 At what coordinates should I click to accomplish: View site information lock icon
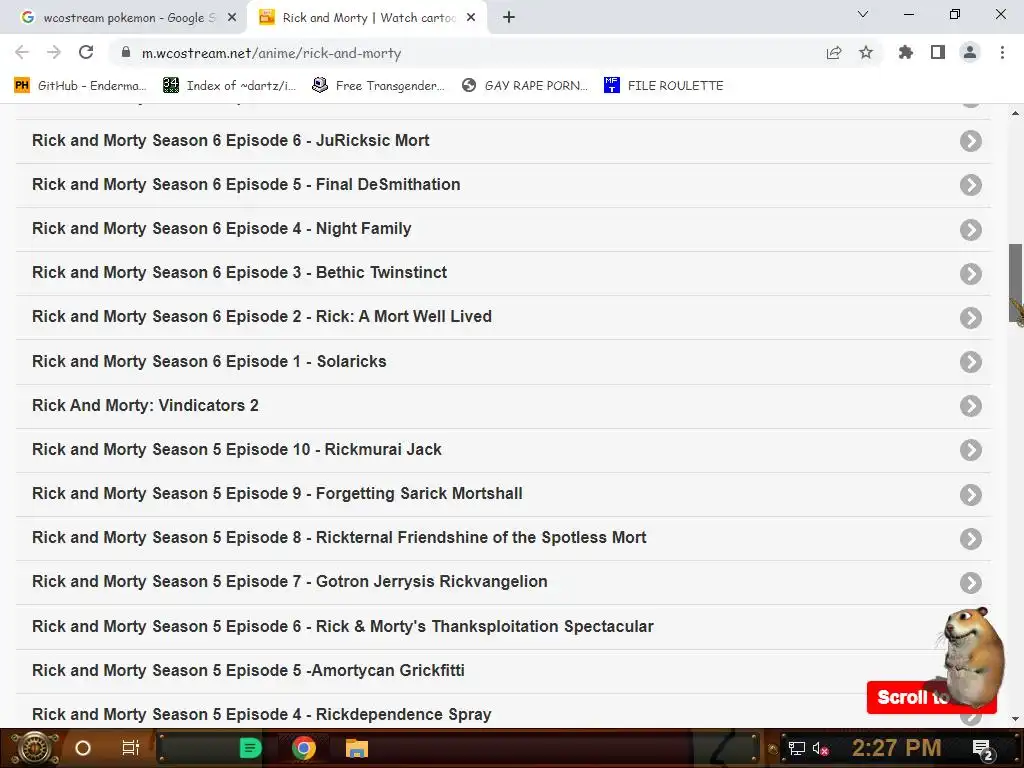tap(126, 52)
